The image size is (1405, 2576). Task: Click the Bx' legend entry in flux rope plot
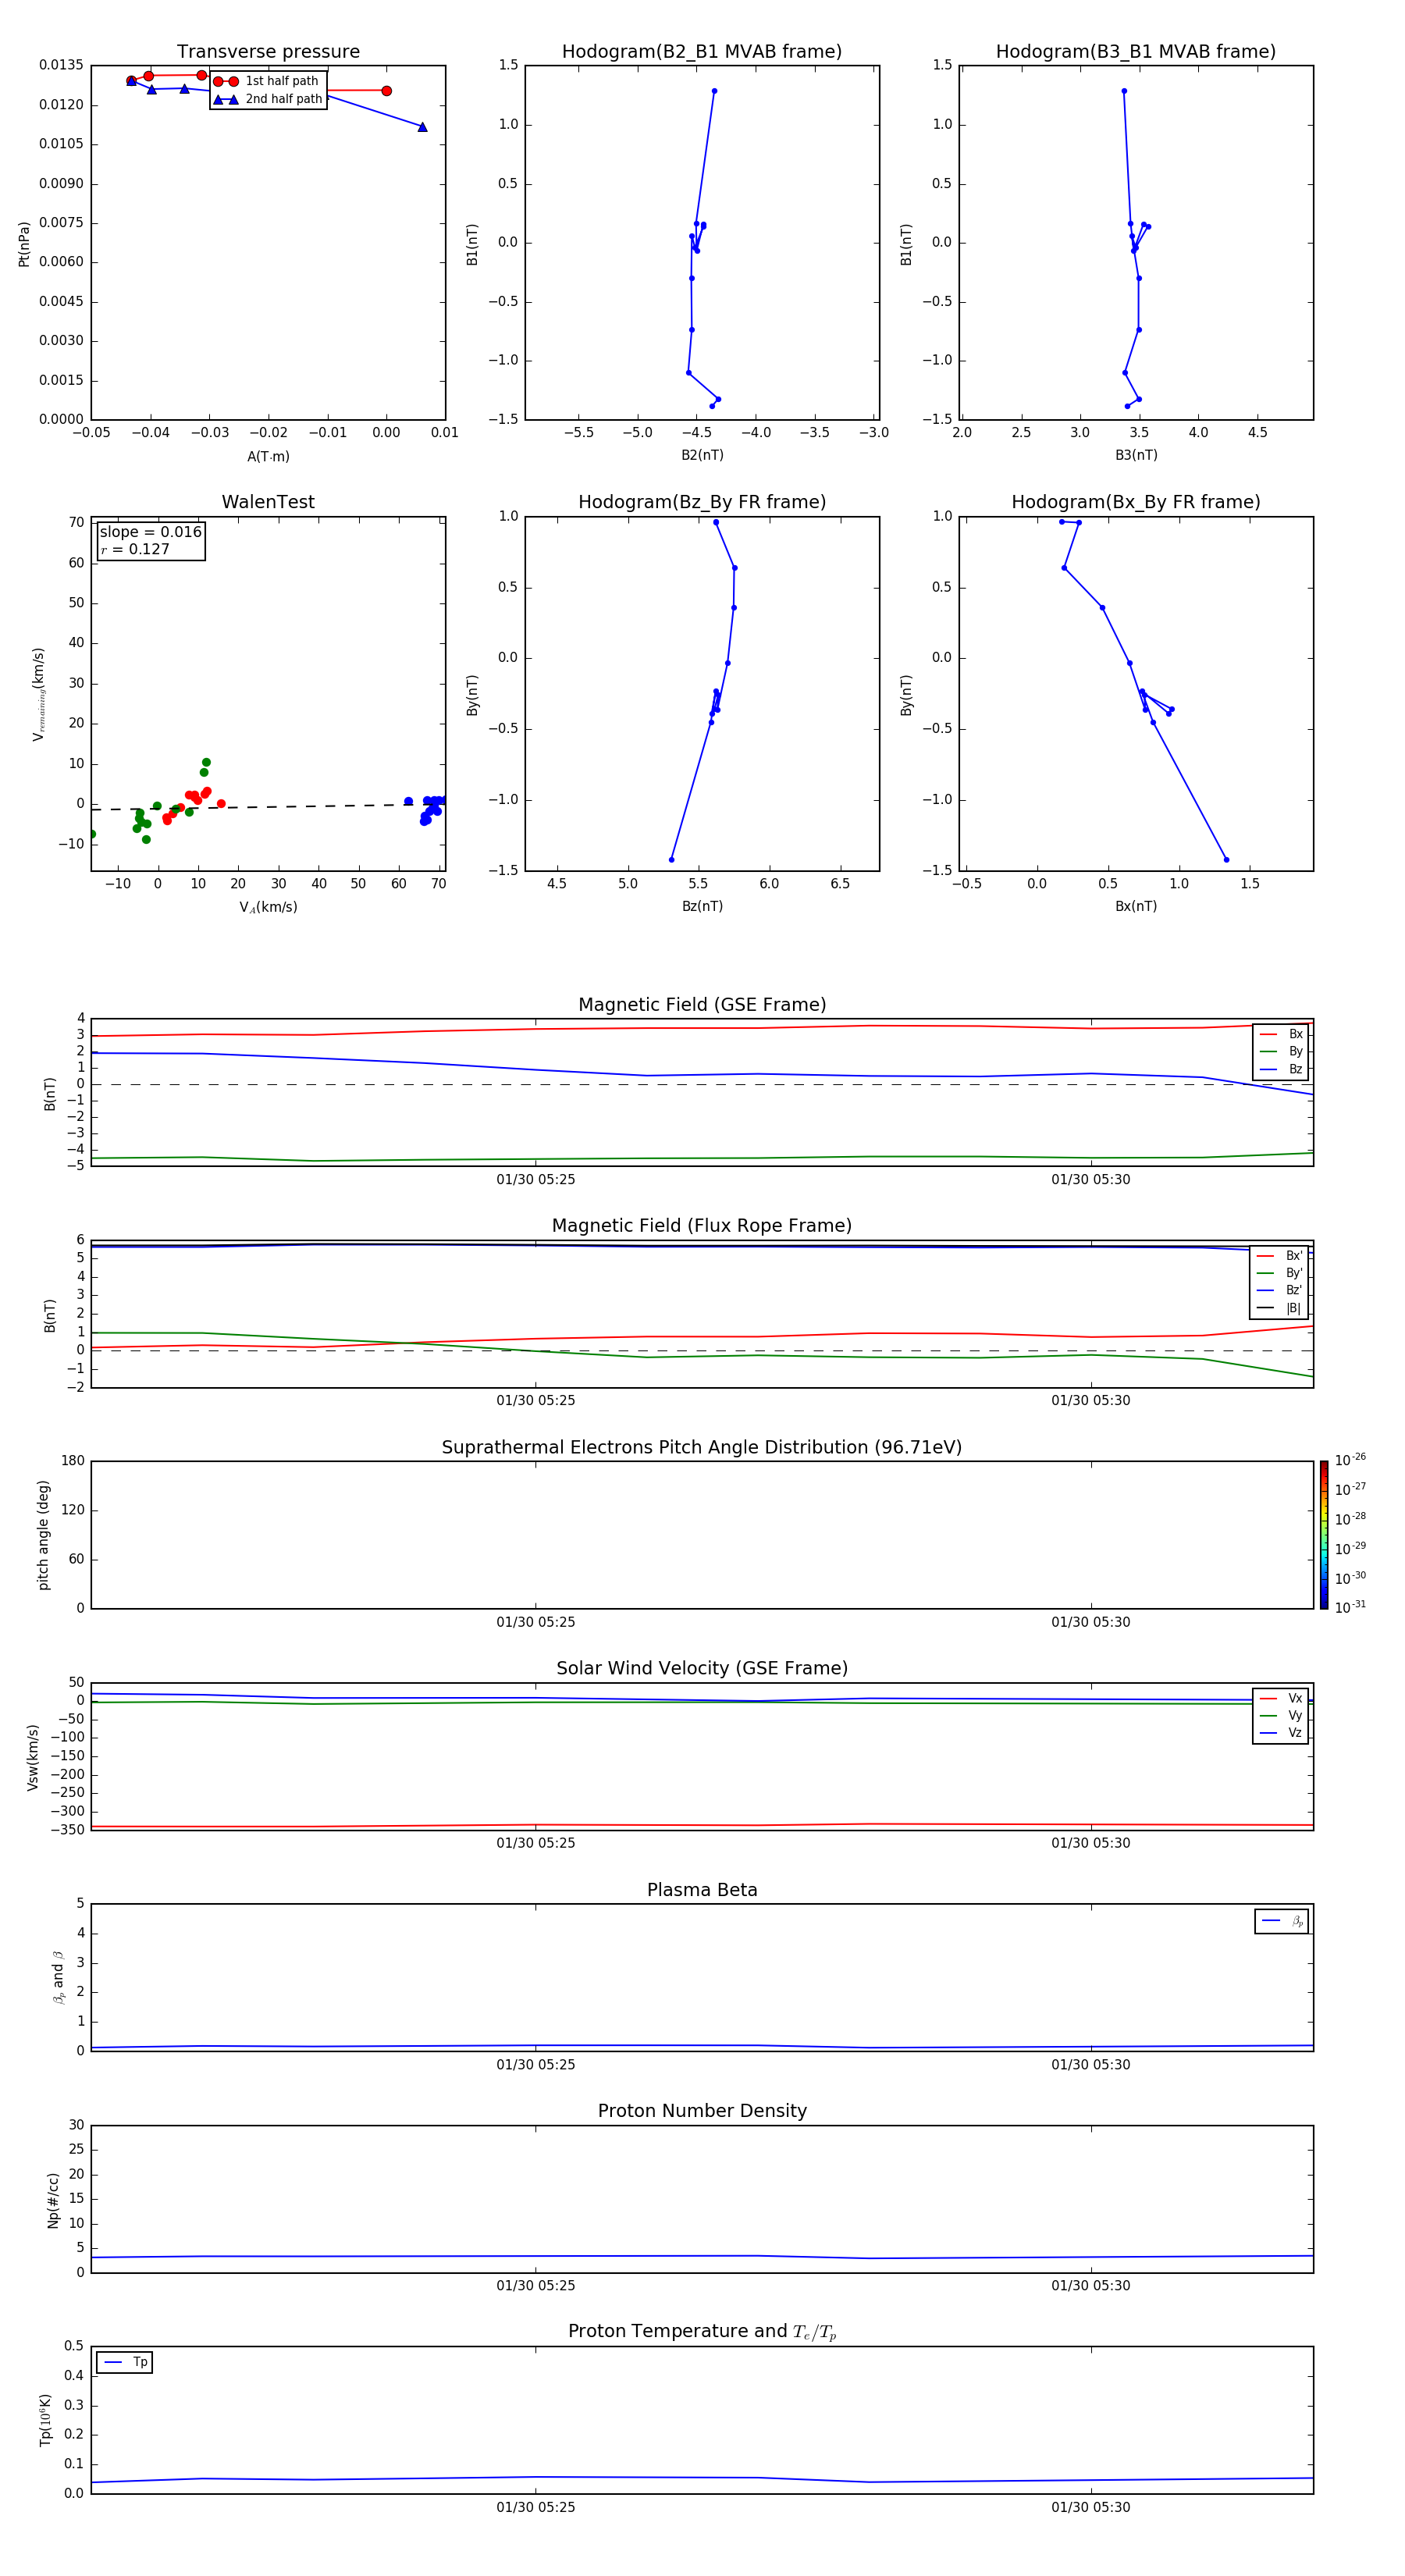(1279, 1256)
